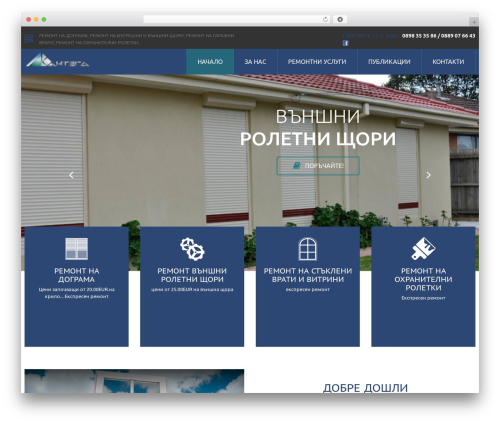Show the previous slide with left arrow
Screen dimensions: 500x423
(71, 175)
